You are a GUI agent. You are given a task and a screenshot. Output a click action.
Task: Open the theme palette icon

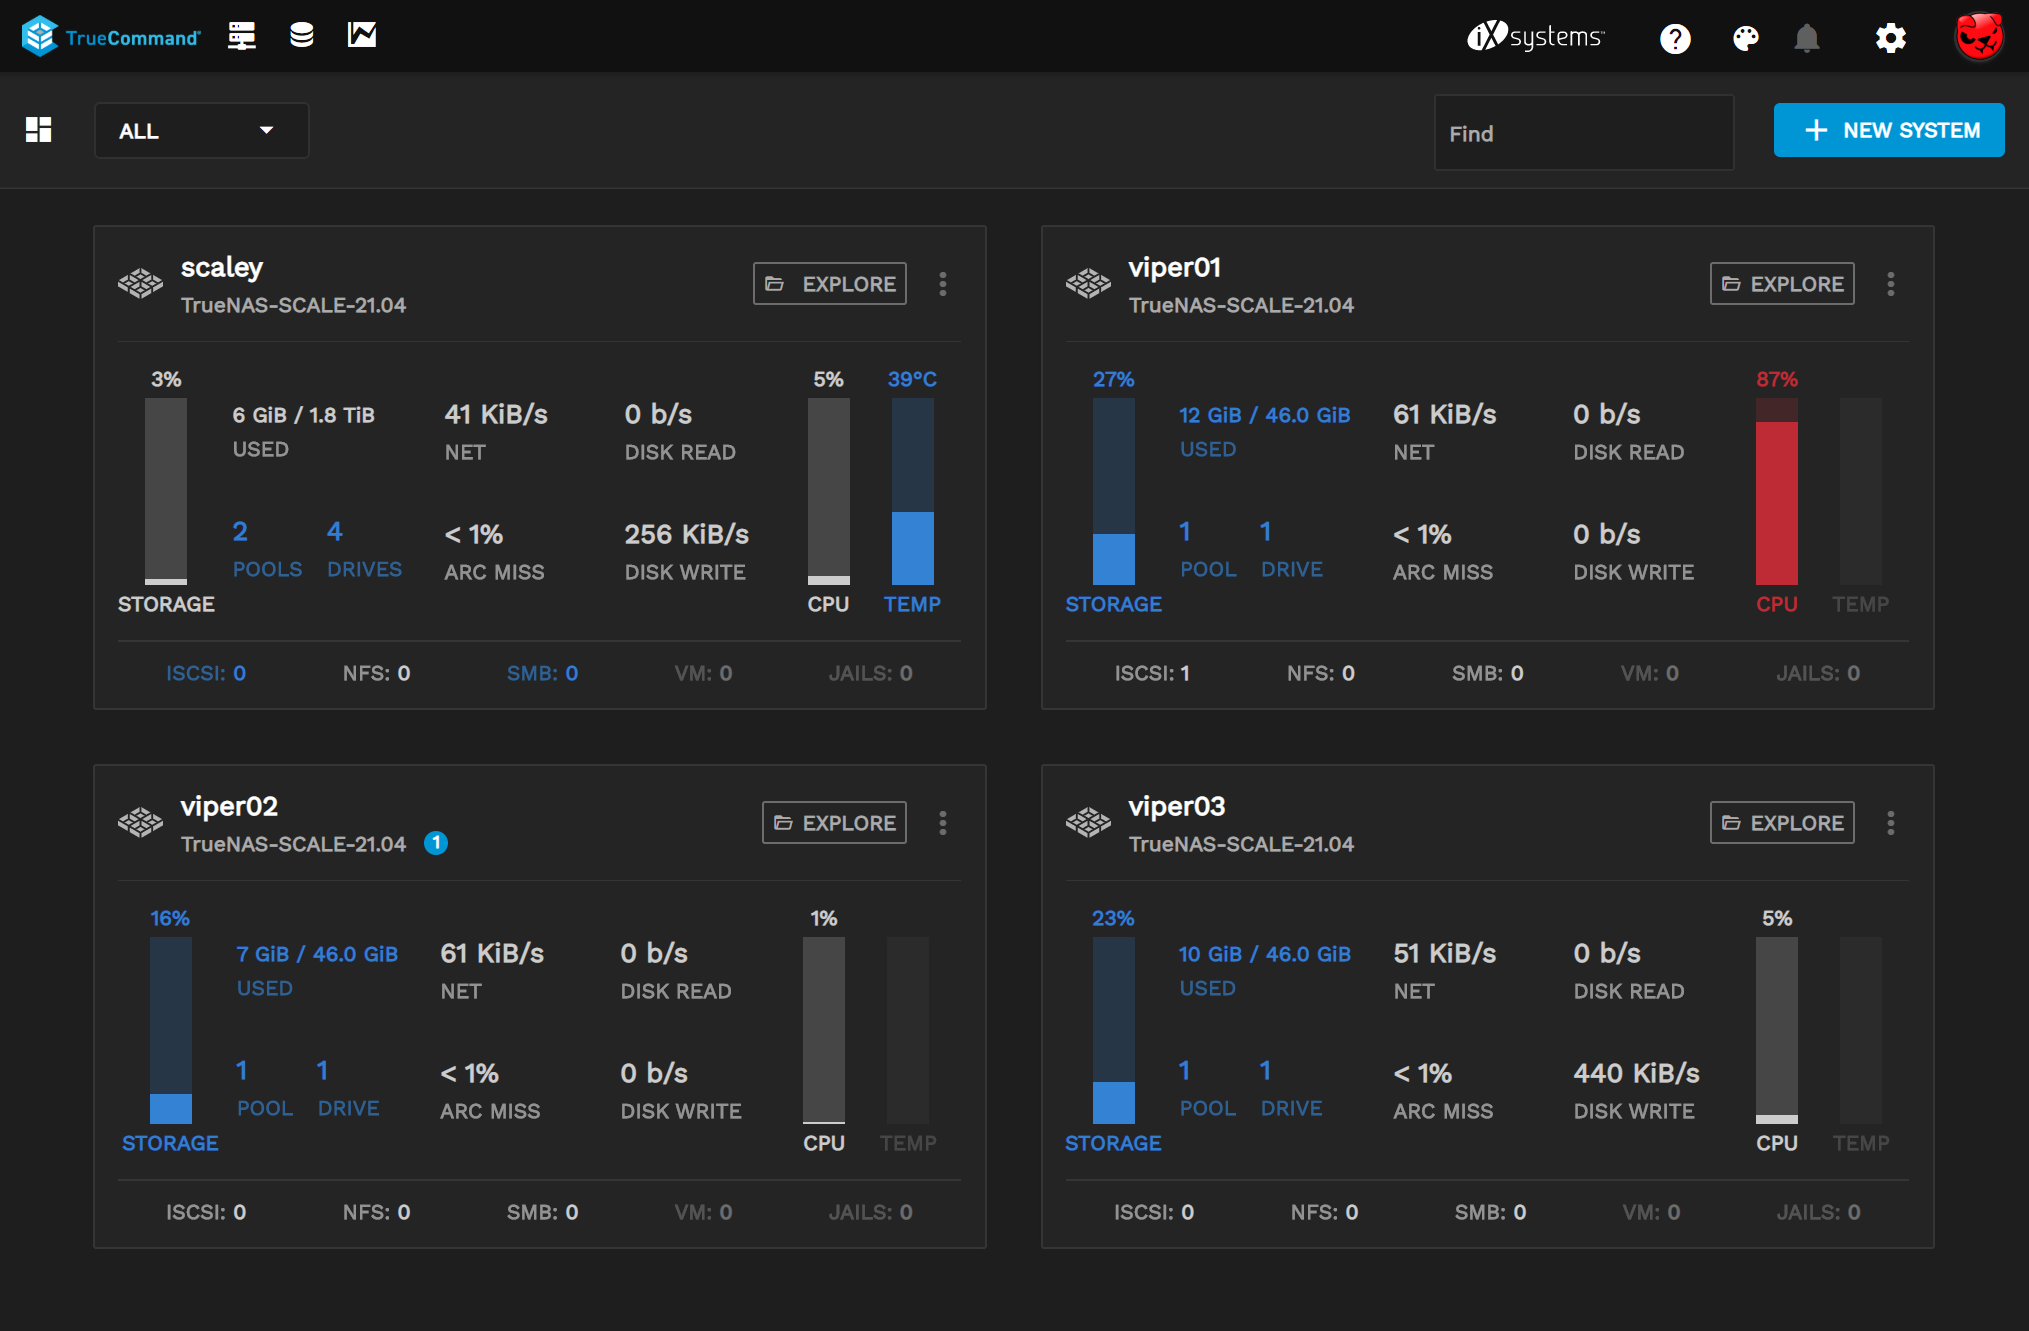(x=1745, y=38)
